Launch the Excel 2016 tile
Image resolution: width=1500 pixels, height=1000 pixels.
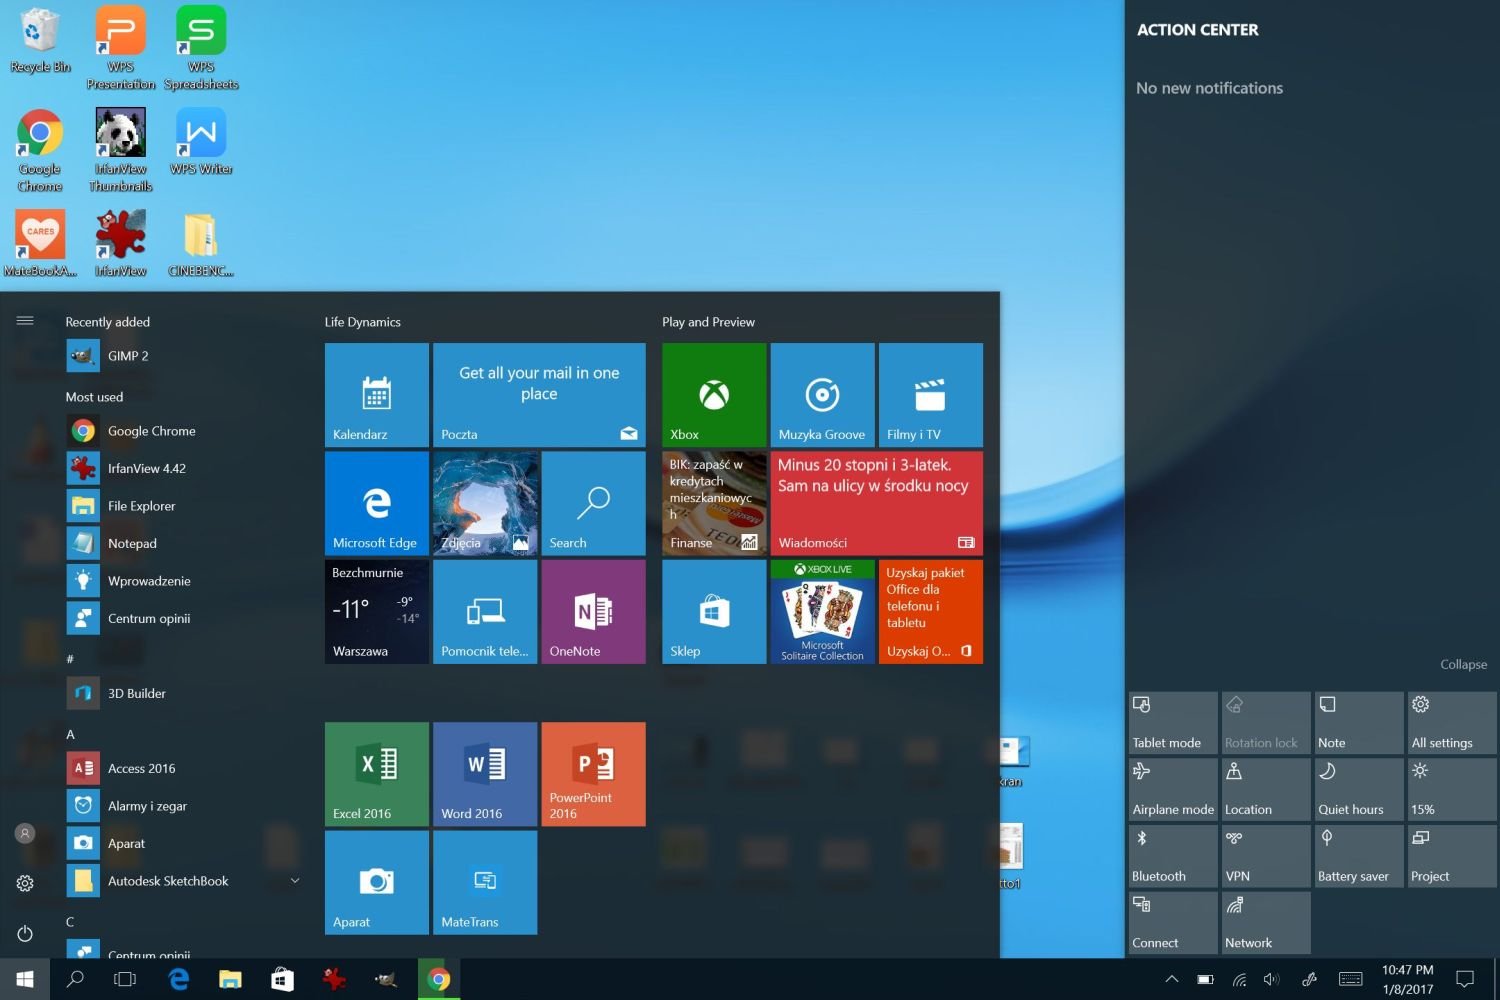click(376, 774)
